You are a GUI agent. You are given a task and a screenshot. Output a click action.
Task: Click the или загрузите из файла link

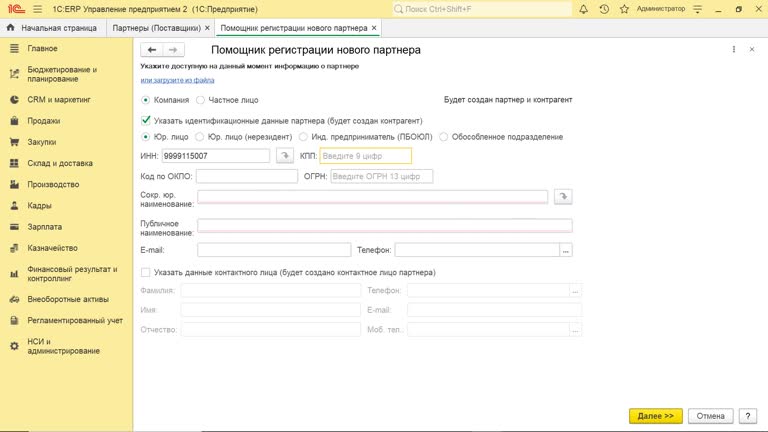click(177, 80)
